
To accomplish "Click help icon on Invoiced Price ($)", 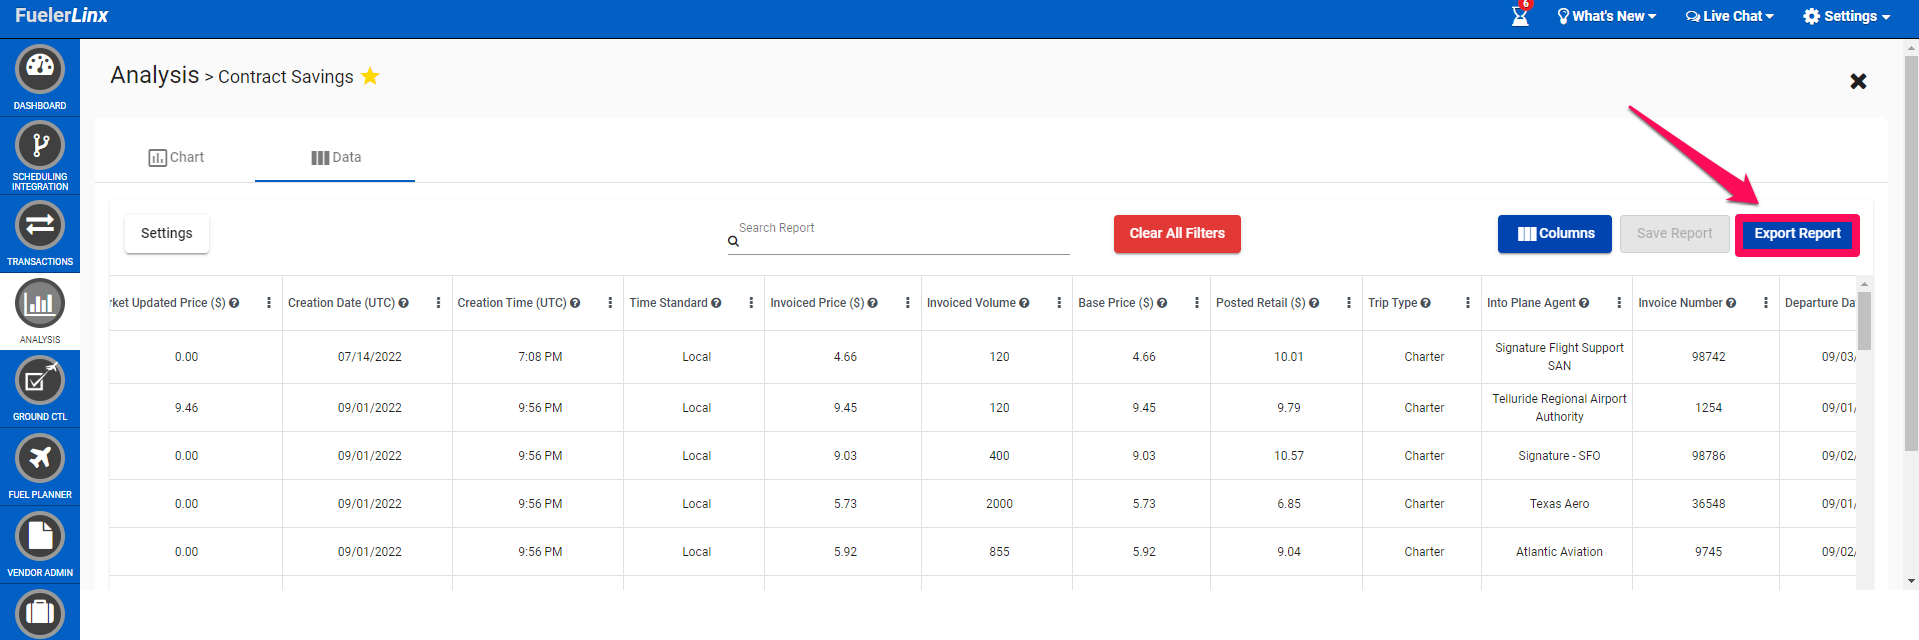I will 873,303.
